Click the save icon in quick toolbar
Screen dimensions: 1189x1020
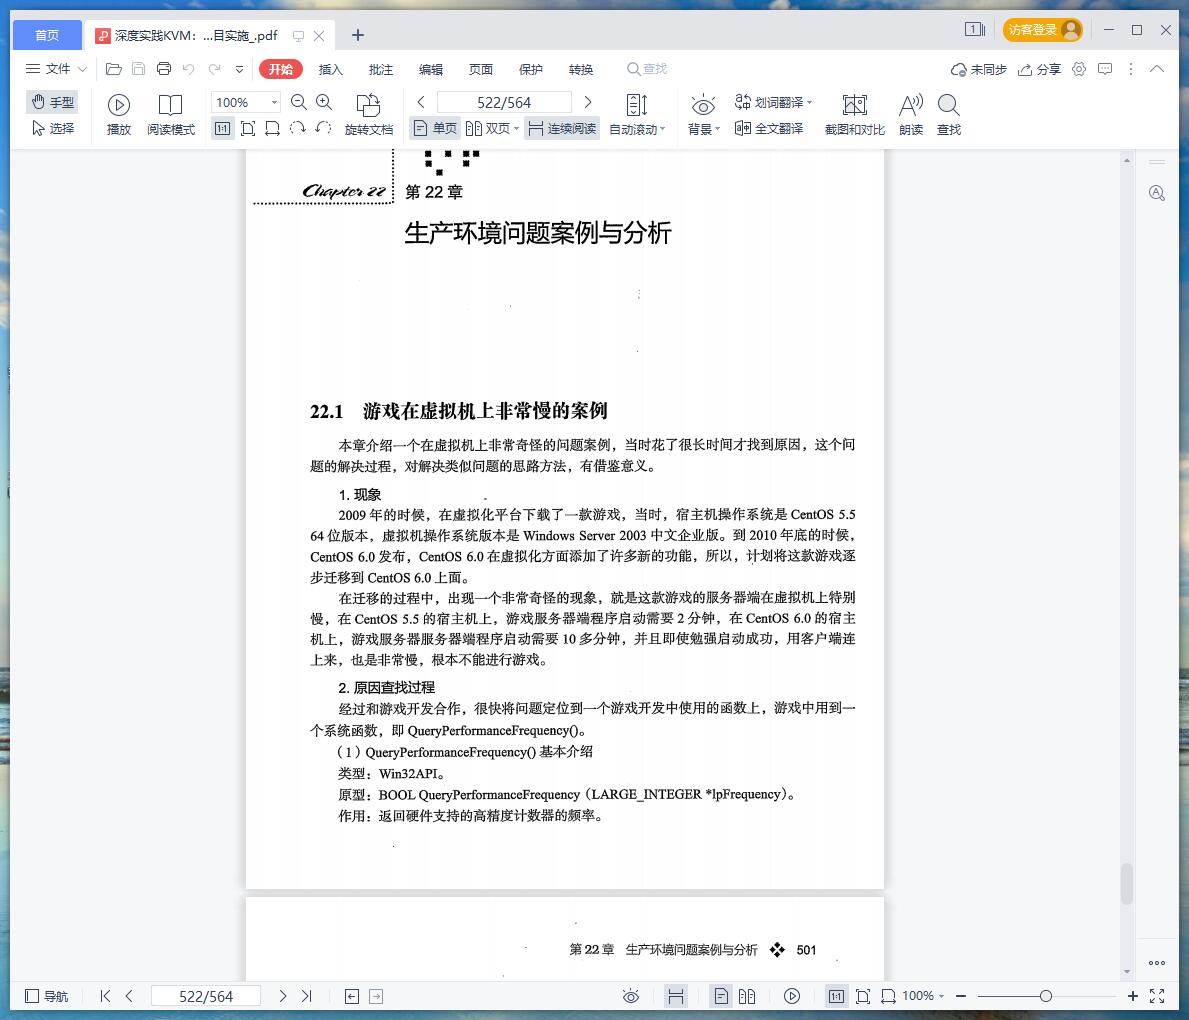pyautogui.click(x=139, y=69)
